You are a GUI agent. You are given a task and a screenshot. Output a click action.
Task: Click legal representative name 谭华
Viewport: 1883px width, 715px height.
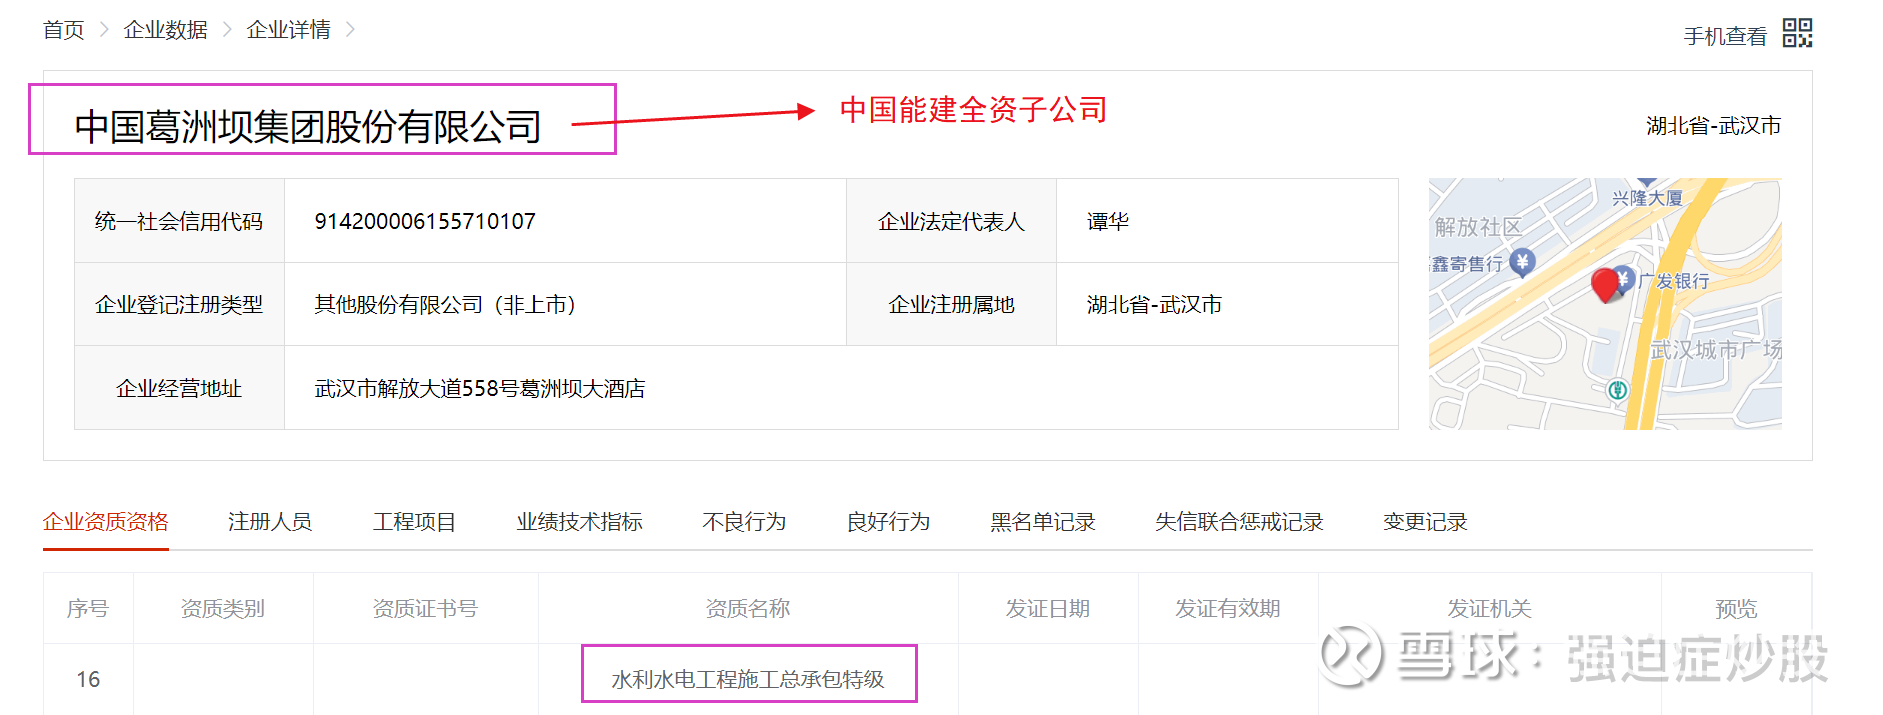(x=1108, y=221)
